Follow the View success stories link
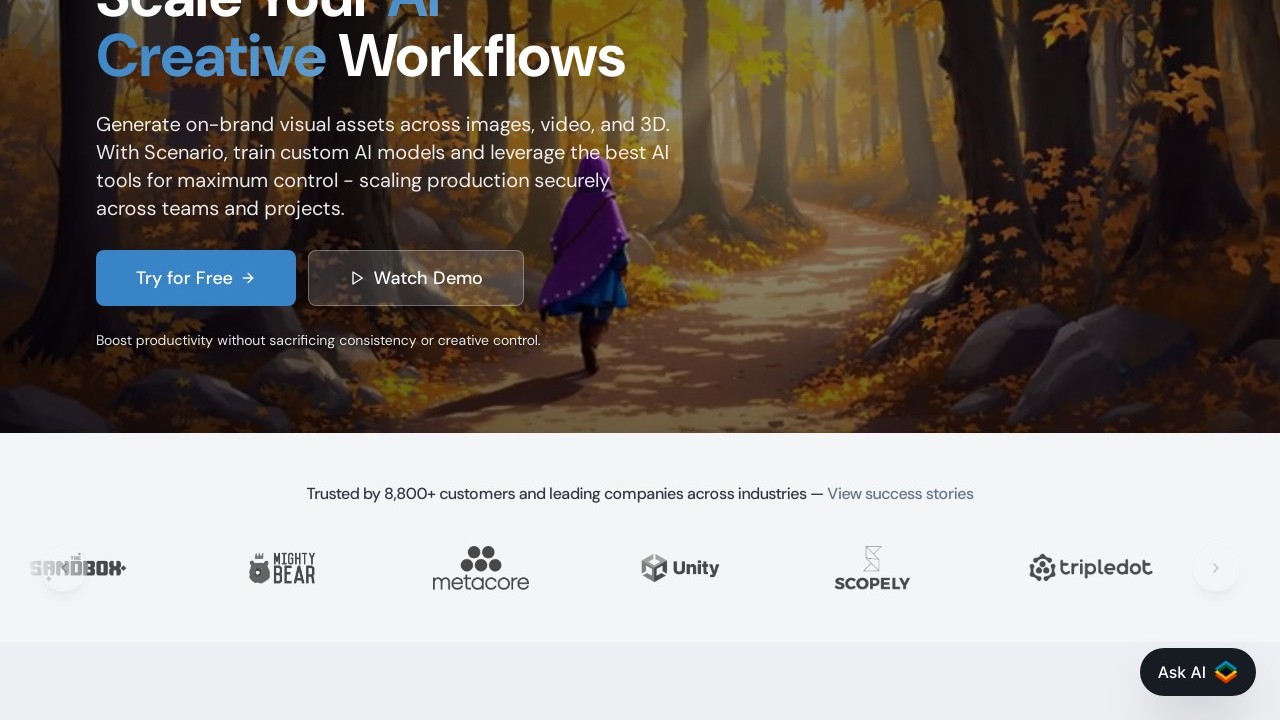Viewport: 1280px width, 720px height. click(900, 494)
